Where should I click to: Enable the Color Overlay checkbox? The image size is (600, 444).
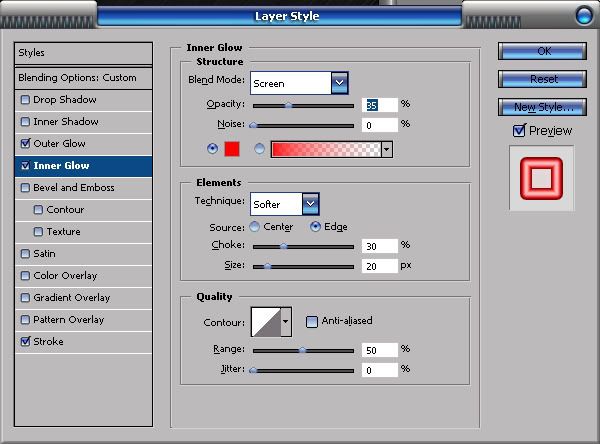(25, 276)
